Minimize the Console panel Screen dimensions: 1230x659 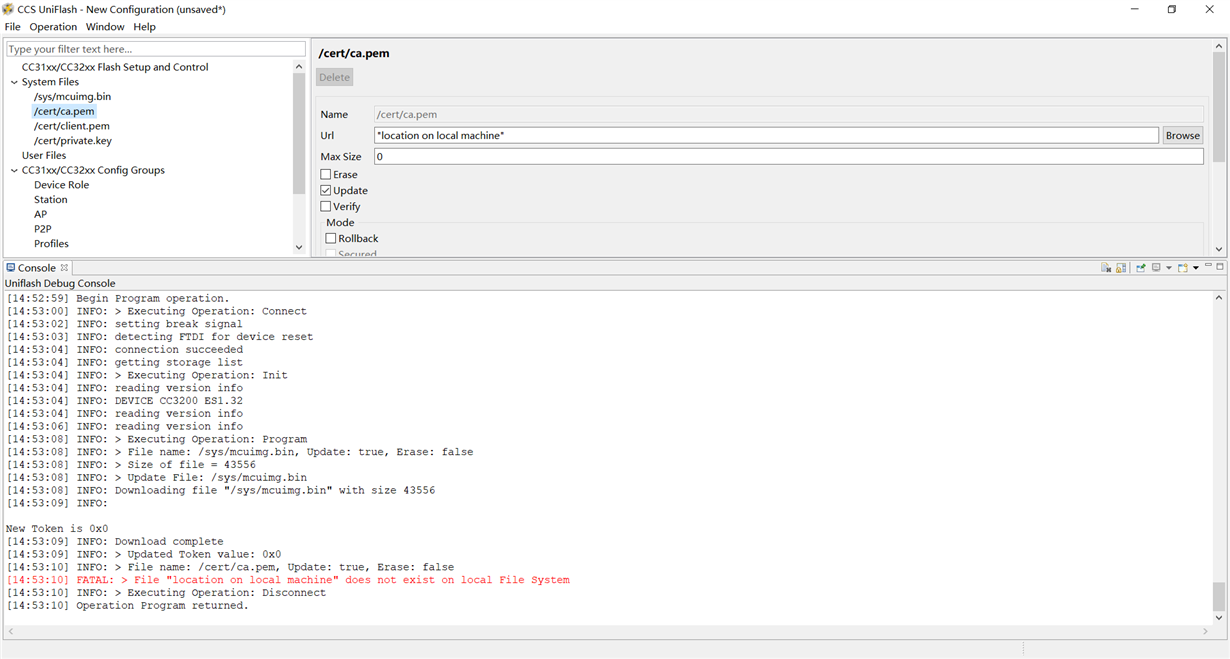pyautogui.click(x=1208, y=267)
